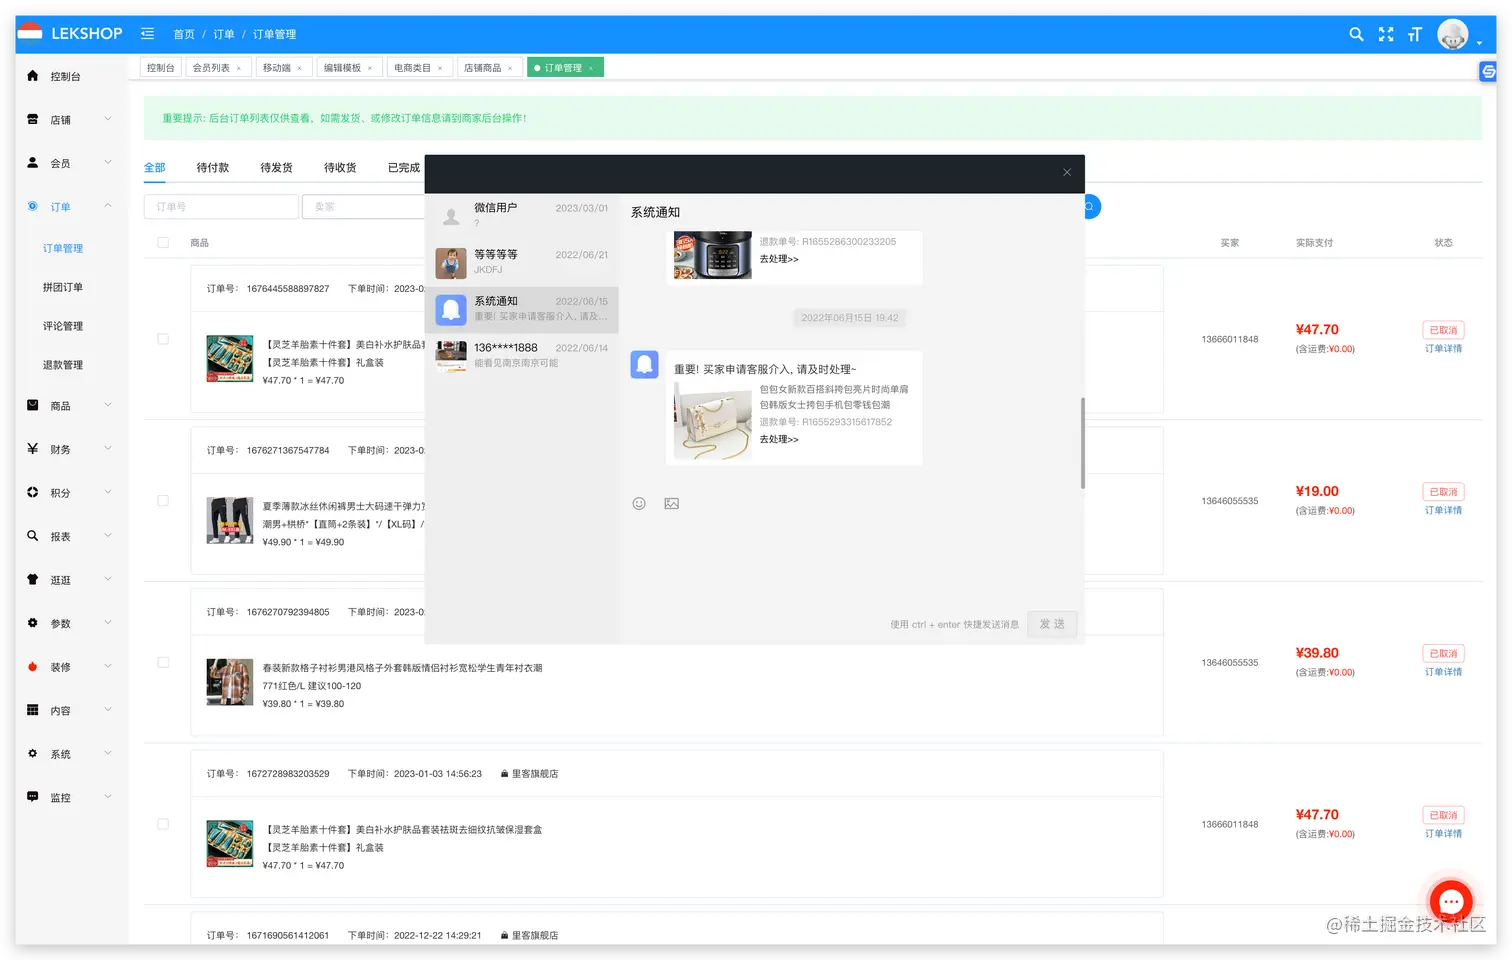The height and width of the screenshot is (960, 1512).
Task: Click the chat message scrollbar
Action: pyautogui.click(x=1083, y=443)
